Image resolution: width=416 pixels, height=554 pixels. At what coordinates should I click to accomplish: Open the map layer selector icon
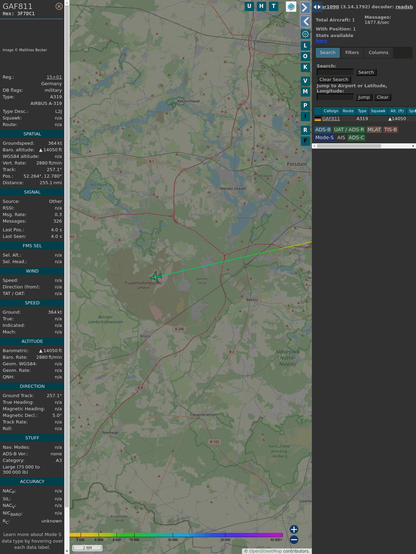291,6
